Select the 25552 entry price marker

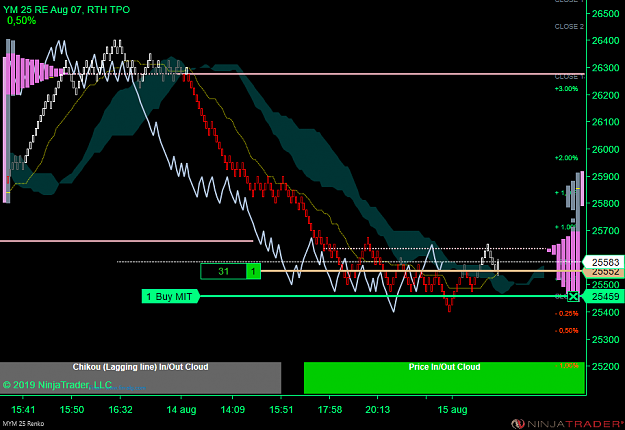click(603, 272)
